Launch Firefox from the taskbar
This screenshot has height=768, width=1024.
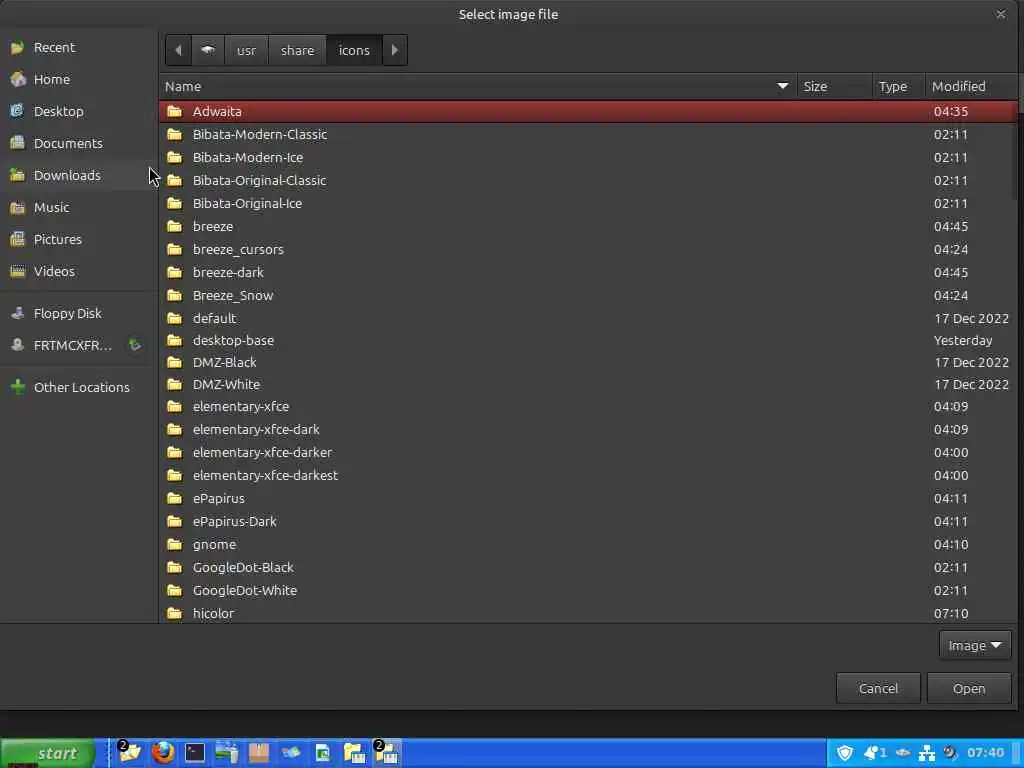(163, 753)
